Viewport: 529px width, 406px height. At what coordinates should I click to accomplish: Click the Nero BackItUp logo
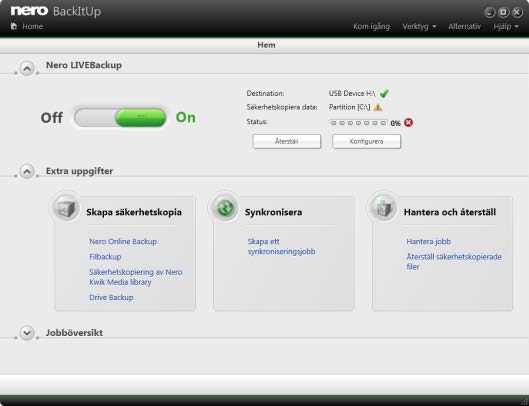click(x=56, y=11)
